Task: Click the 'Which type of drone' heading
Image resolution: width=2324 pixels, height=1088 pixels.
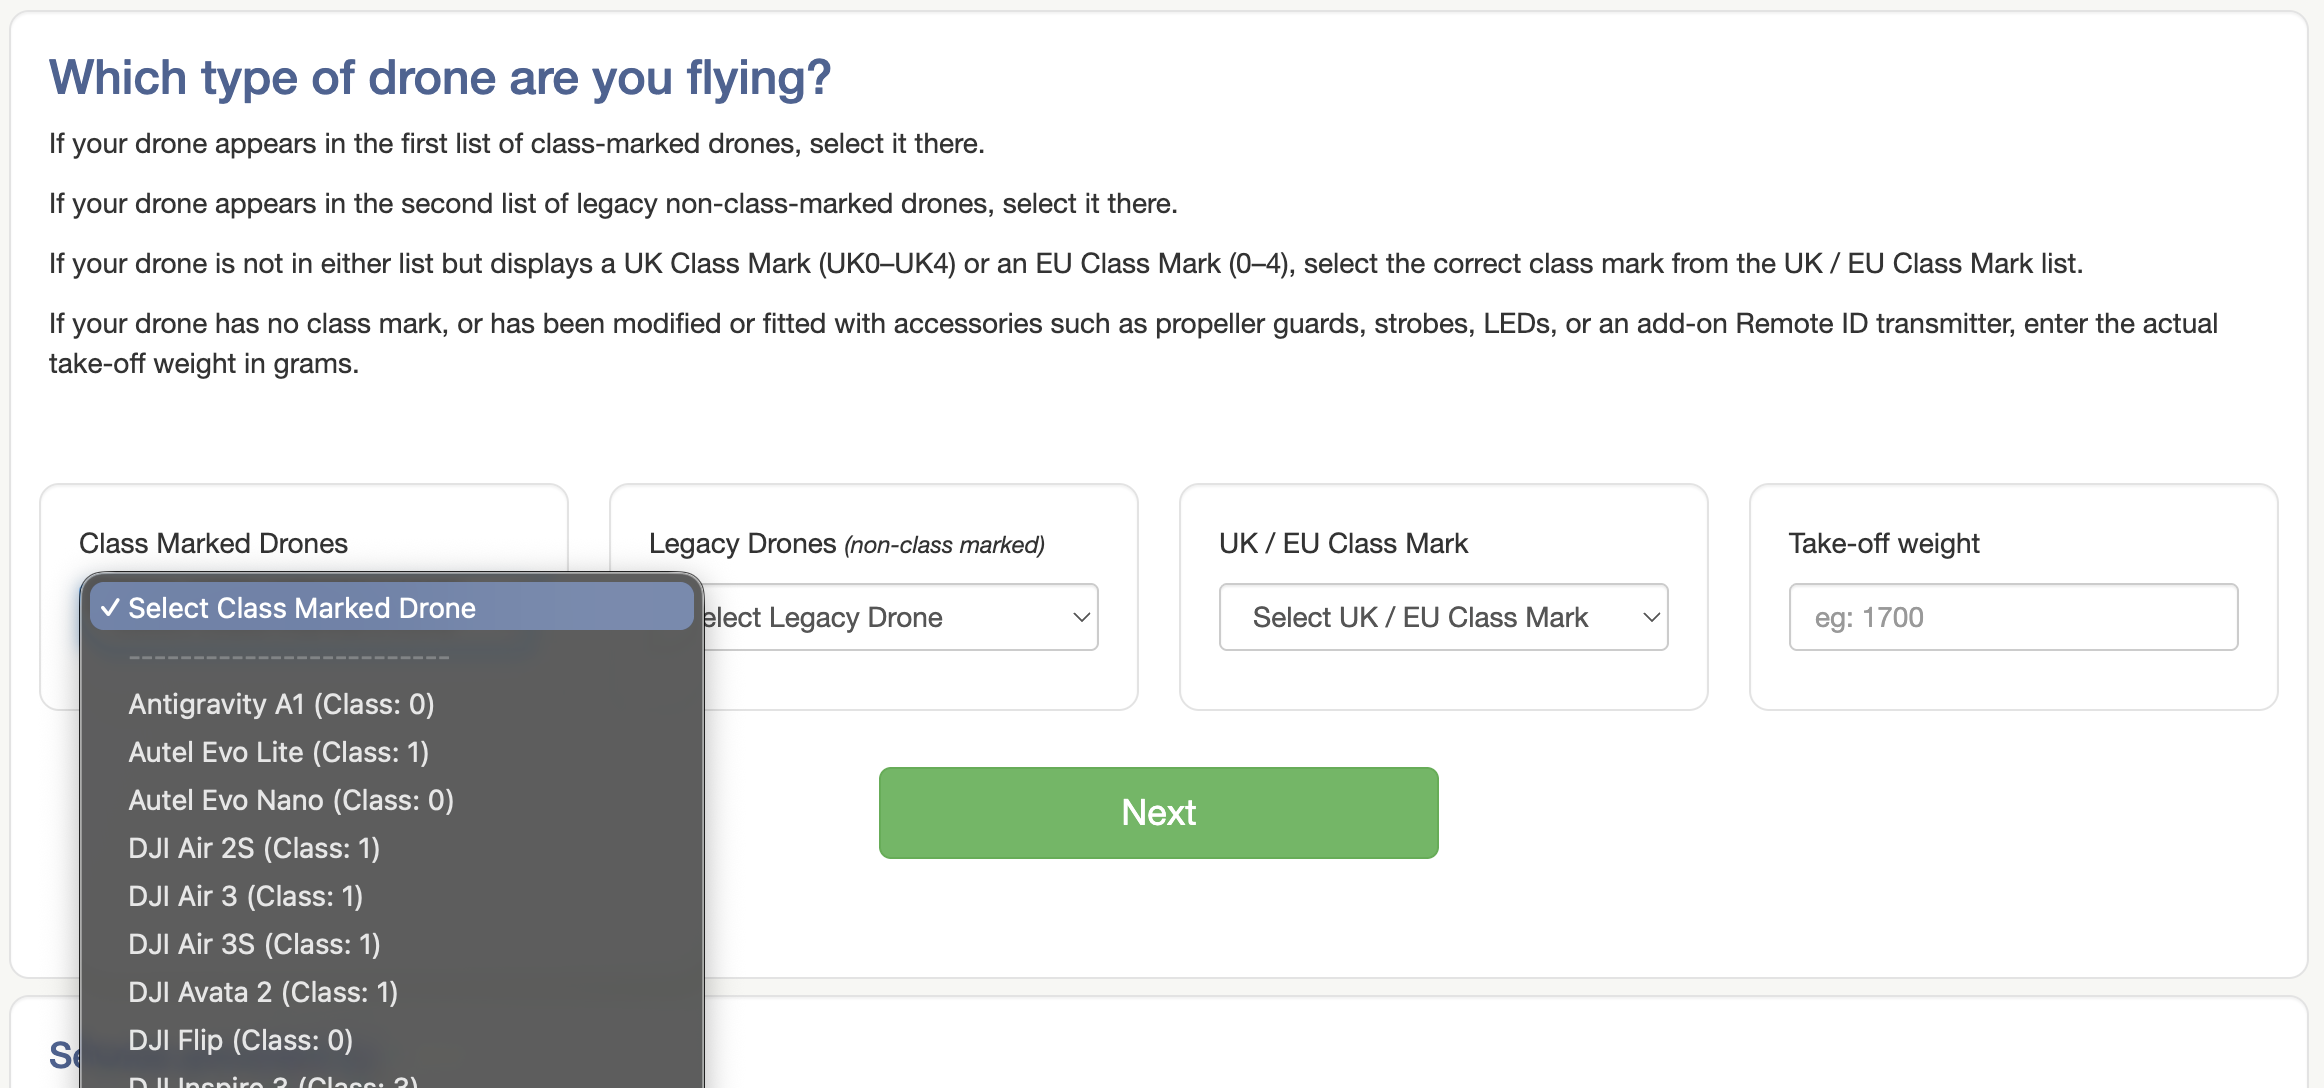Action: [x=440, y=77]
